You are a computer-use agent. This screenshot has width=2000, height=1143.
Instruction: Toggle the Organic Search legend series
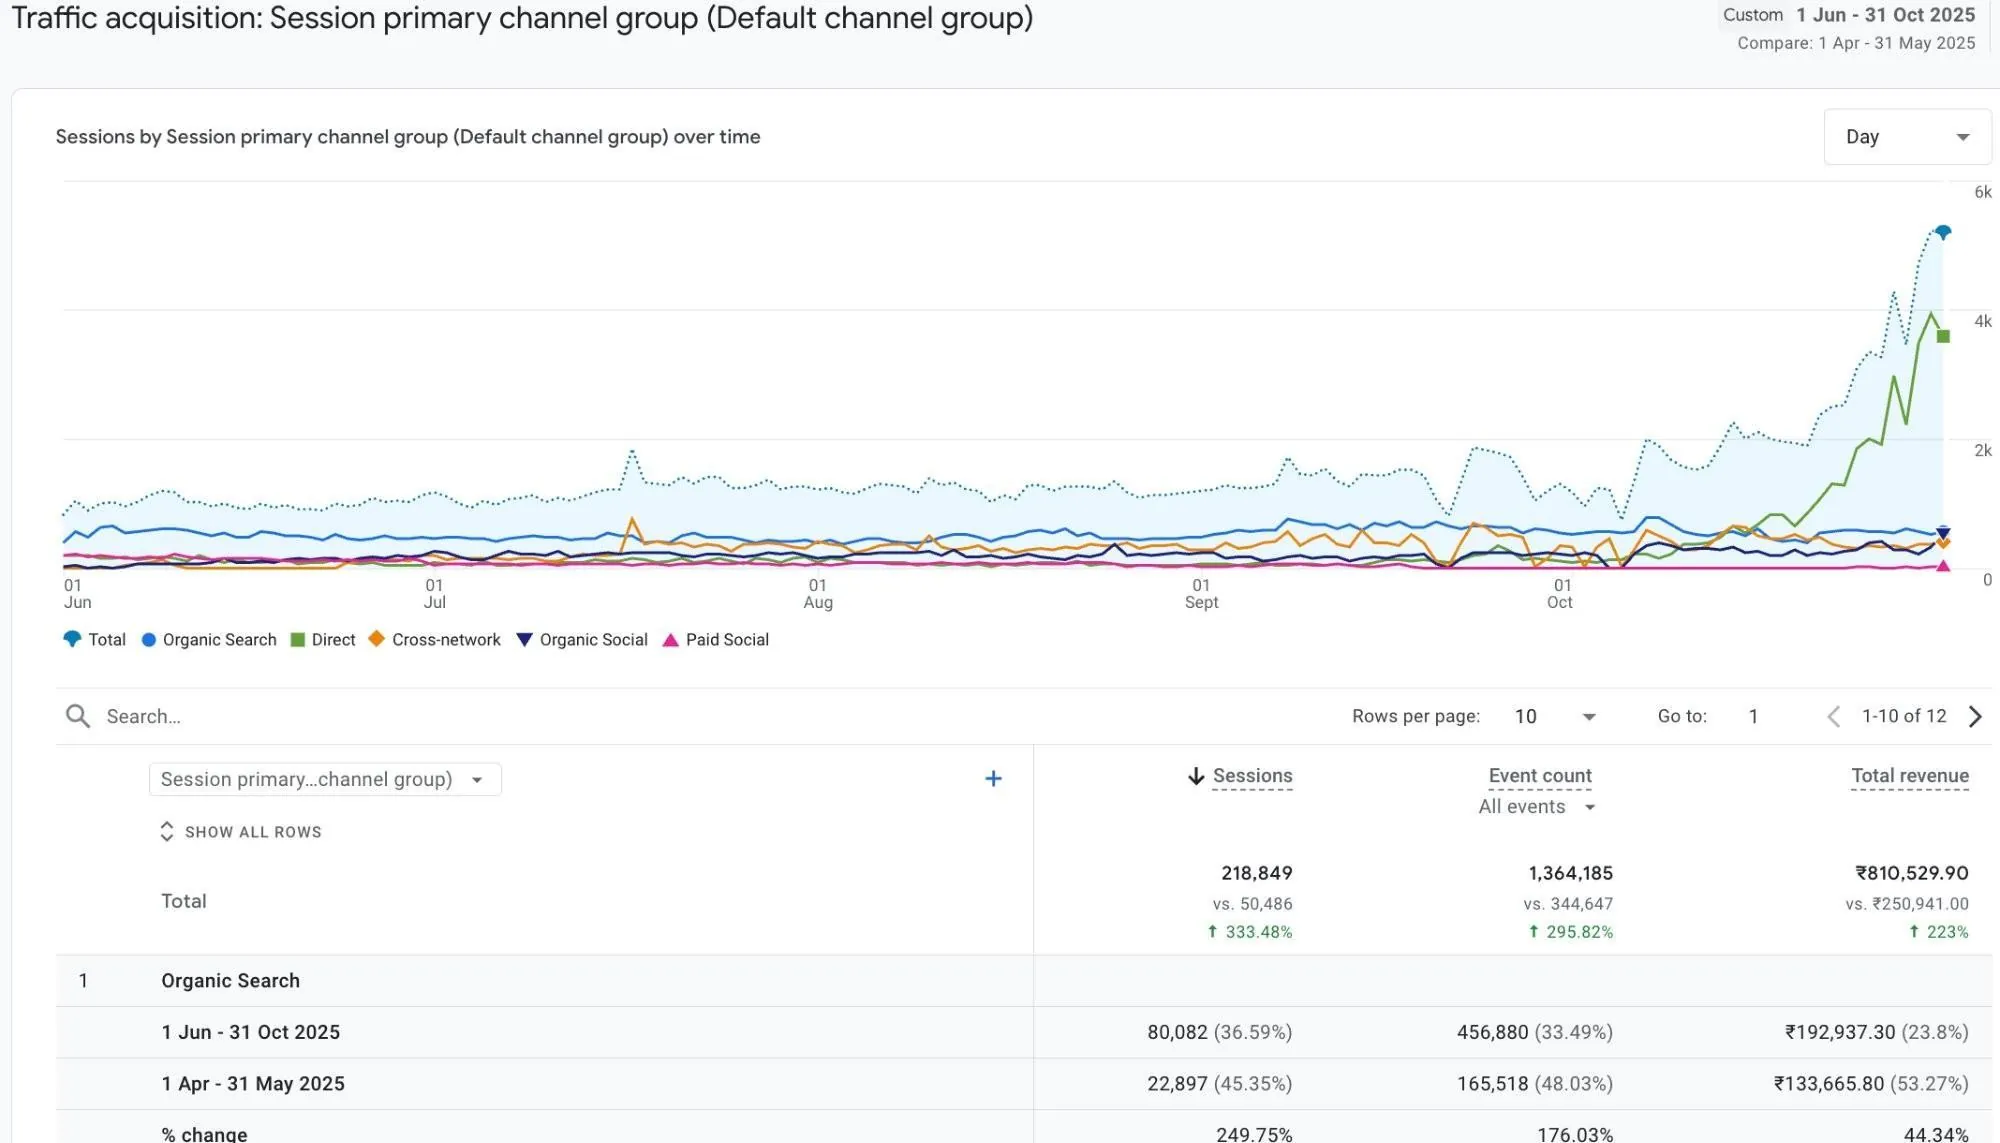point(209,639)
